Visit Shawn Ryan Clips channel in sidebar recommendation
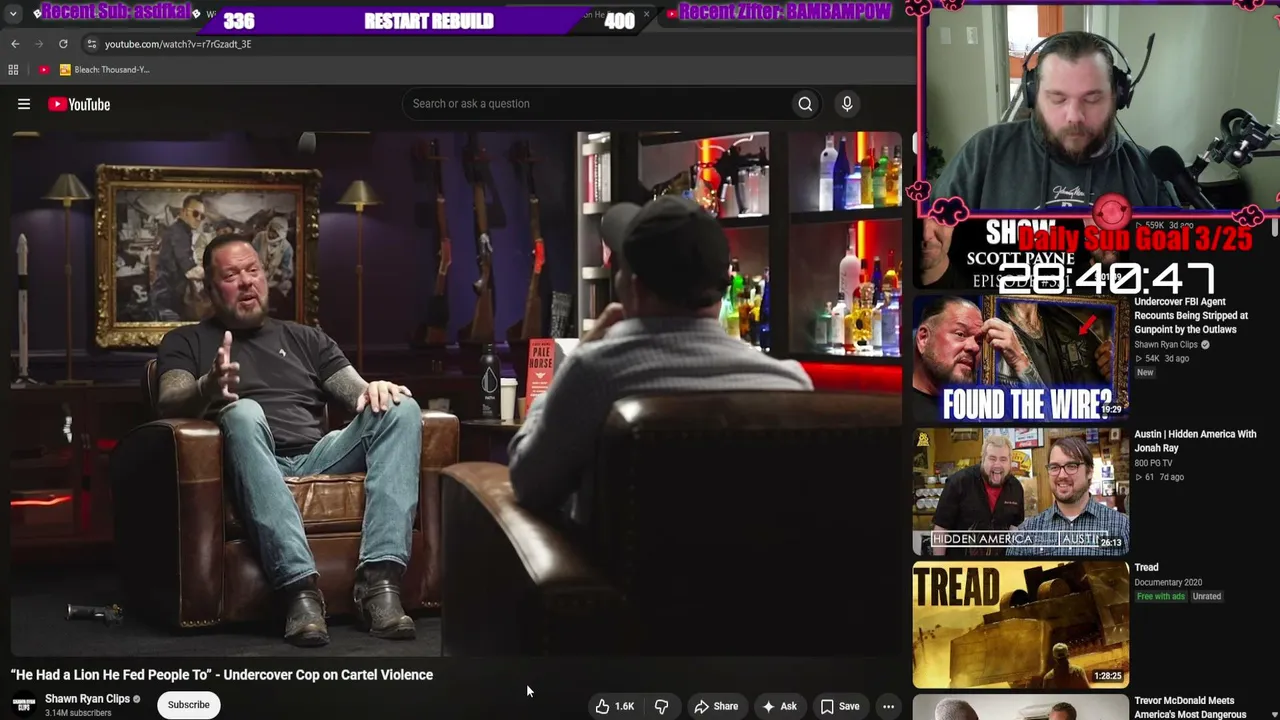This screenshot has width=1280, height=720. [1166, 345]
